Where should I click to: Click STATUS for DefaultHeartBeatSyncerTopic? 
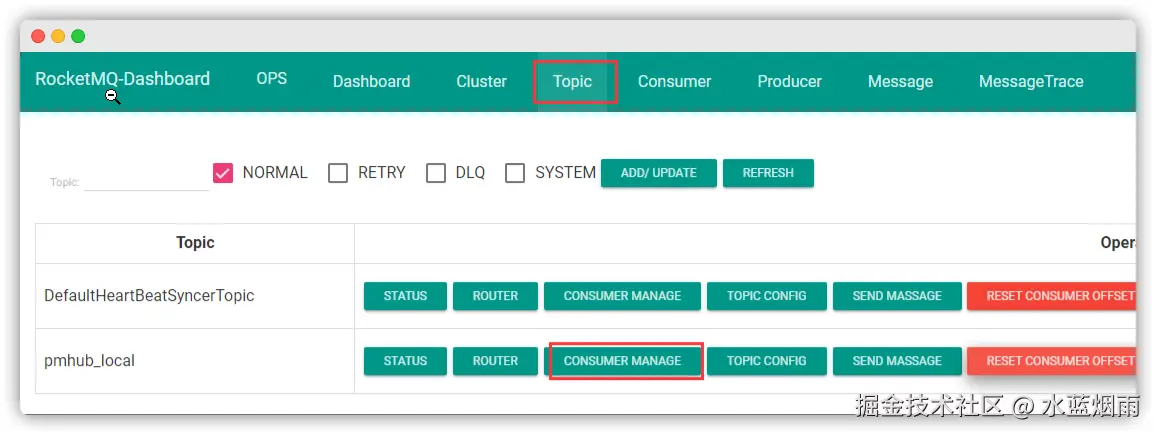[x=405, y=296]
